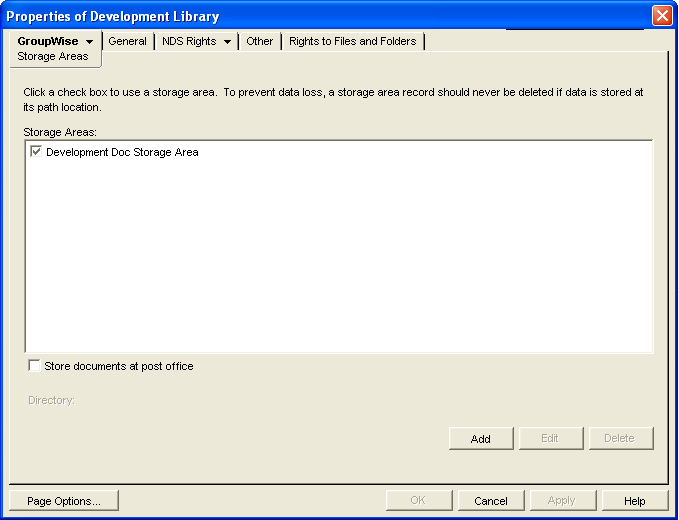Open Rights to Files and Folders tab

click(x=352, y=41)
